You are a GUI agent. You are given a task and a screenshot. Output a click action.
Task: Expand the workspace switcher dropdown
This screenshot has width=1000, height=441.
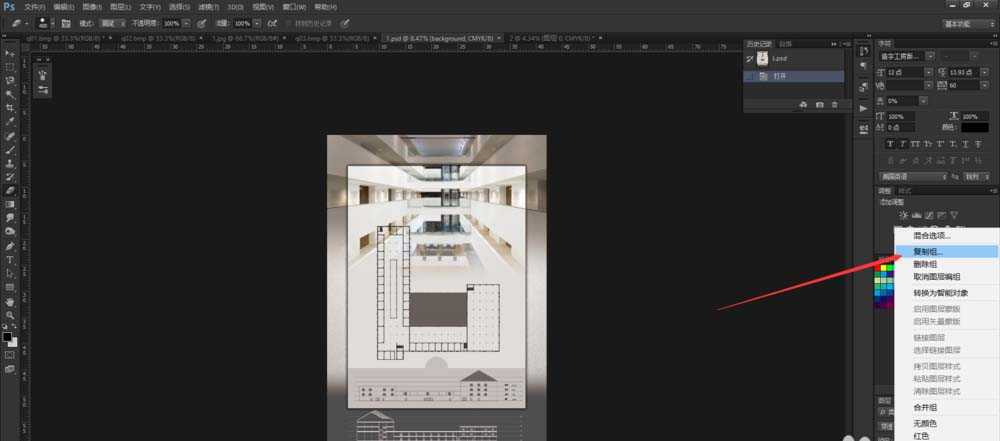968,22
